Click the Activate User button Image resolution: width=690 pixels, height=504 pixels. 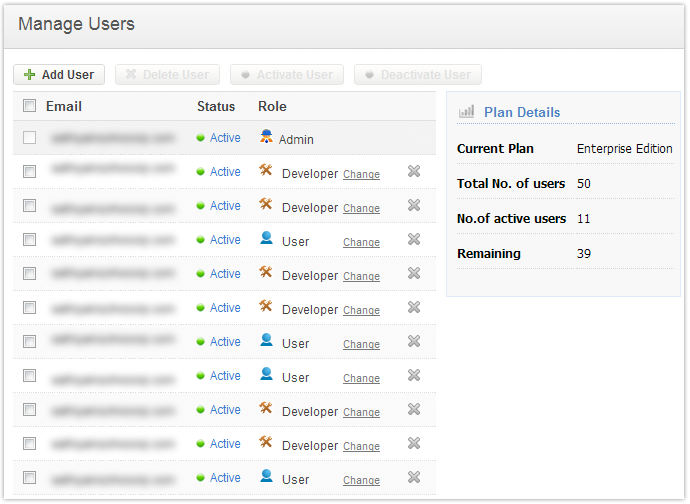click(x=287, y=74)
